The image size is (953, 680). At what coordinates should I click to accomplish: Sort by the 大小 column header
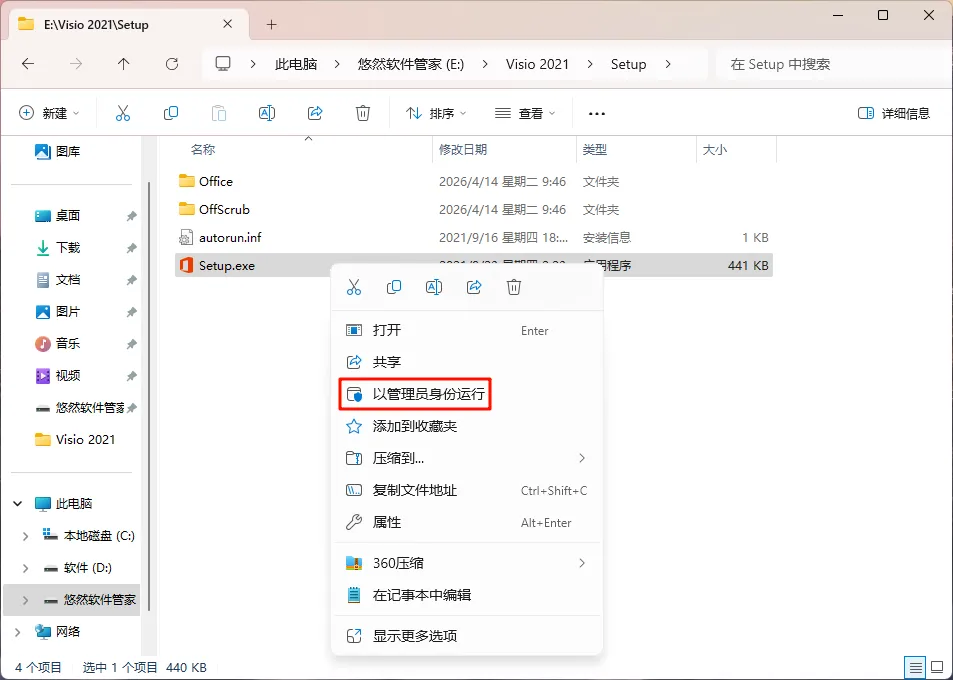[x=715, y=149]
